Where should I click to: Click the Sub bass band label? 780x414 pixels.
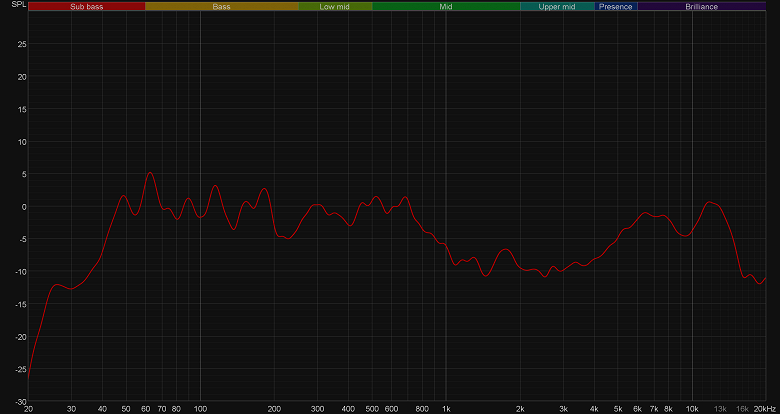coord(87,6)
